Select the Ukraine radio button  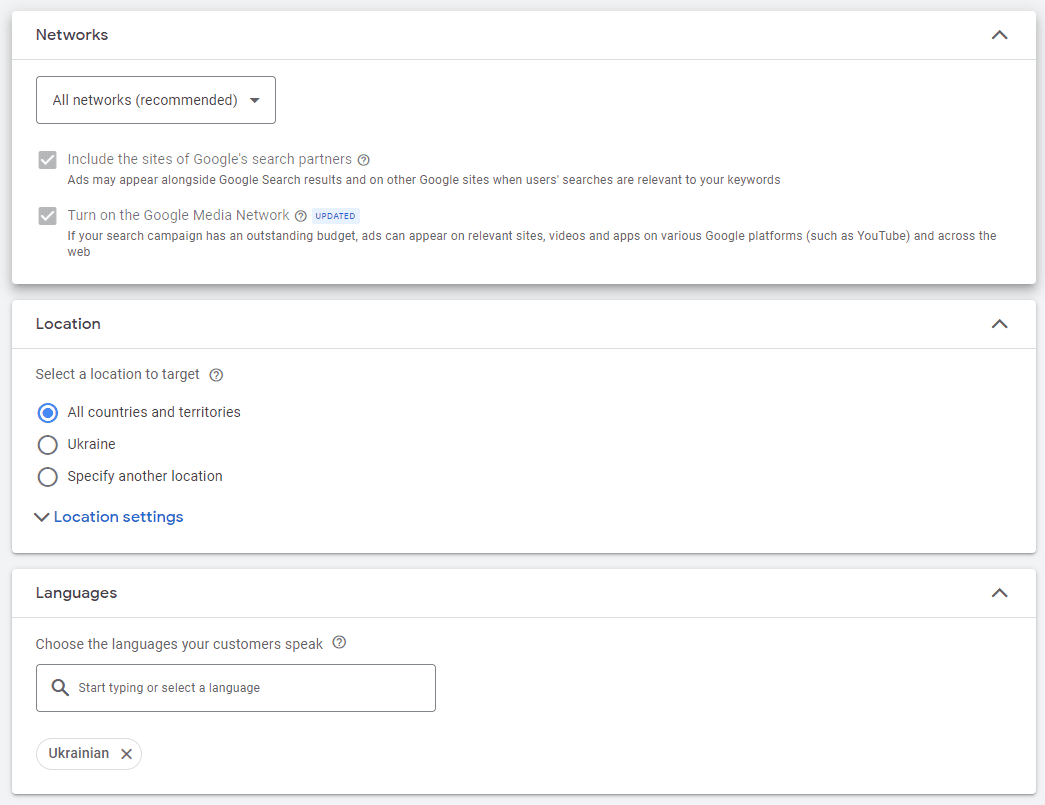(47, 444)
